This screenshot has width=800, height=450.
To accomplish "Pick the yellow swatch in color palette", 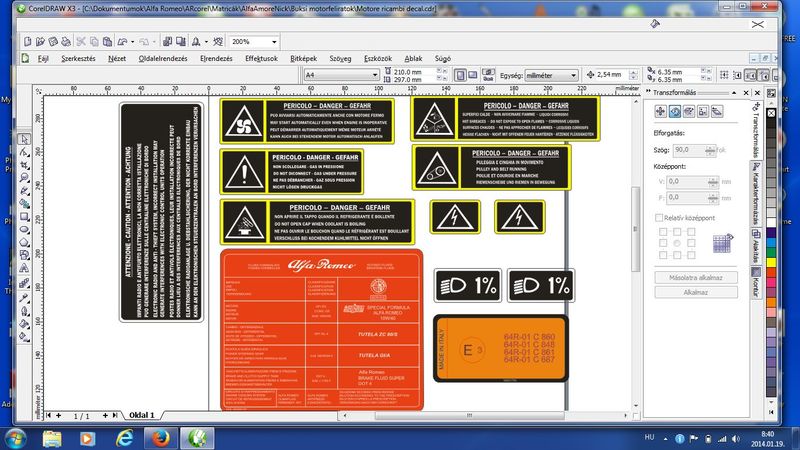I will [x=771, y=262].
